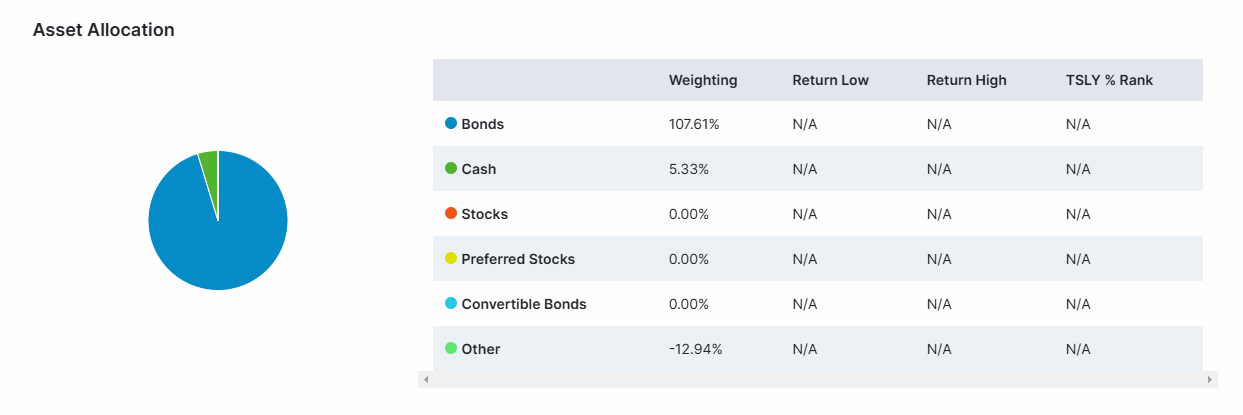The height and width of the screenshot is (415, 1243).
Task: Select the Weighting column header
Action: tap(703, 80)
